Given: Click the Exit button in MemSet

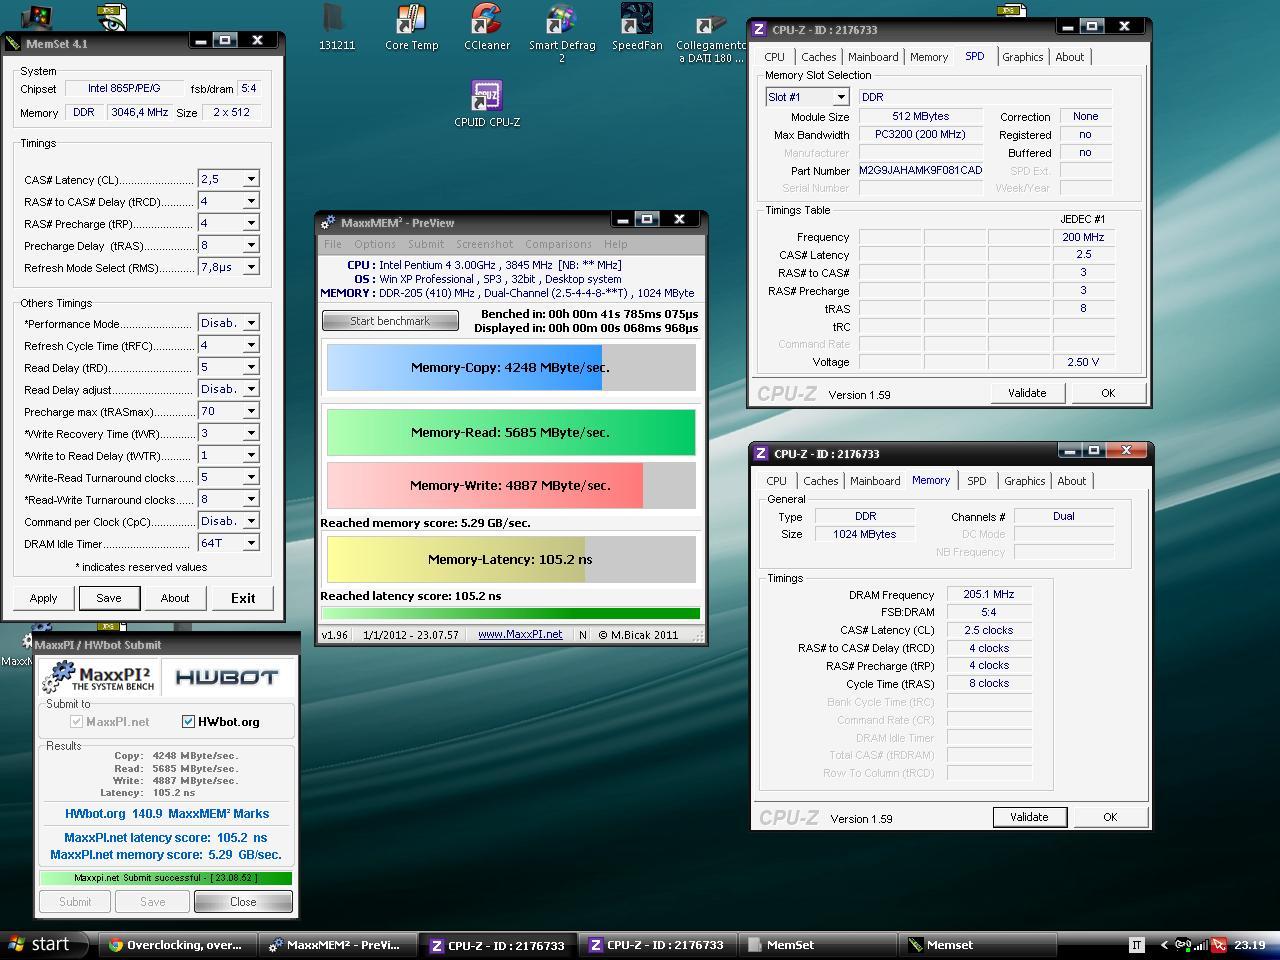Looking at the screenshot, I should click(x=243, y=598).
